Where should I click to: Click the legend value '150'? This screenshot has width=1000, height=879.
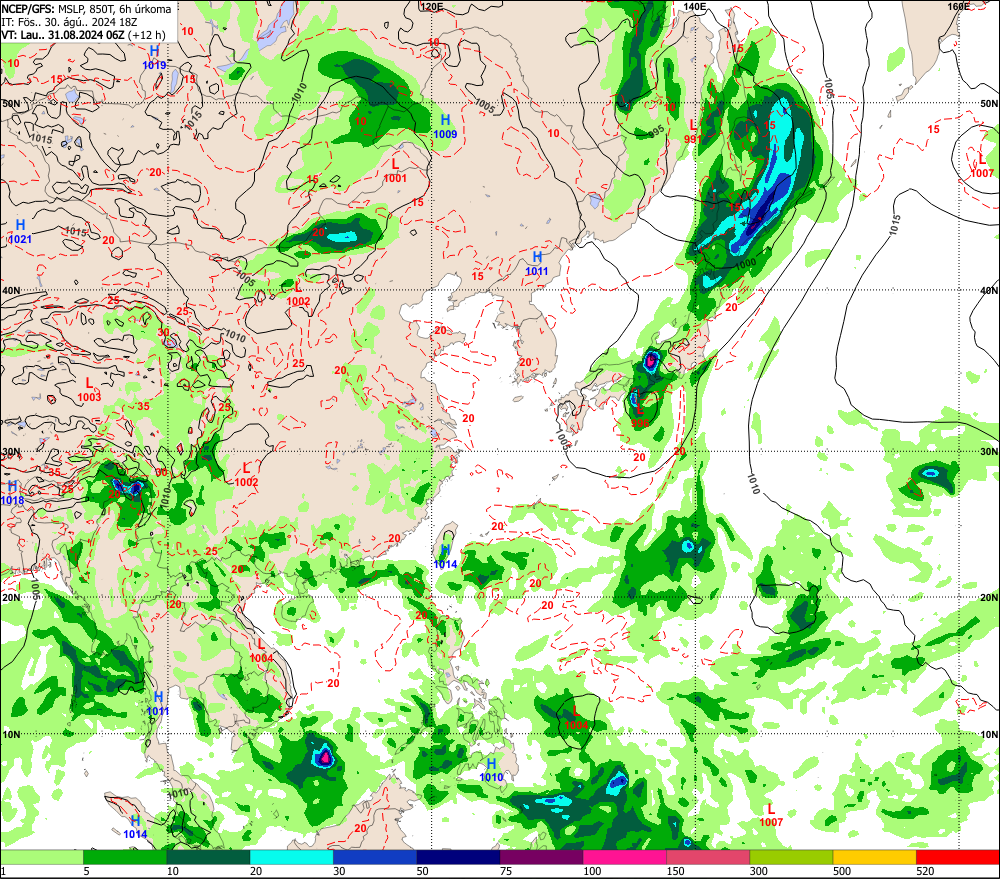point(675,871)
